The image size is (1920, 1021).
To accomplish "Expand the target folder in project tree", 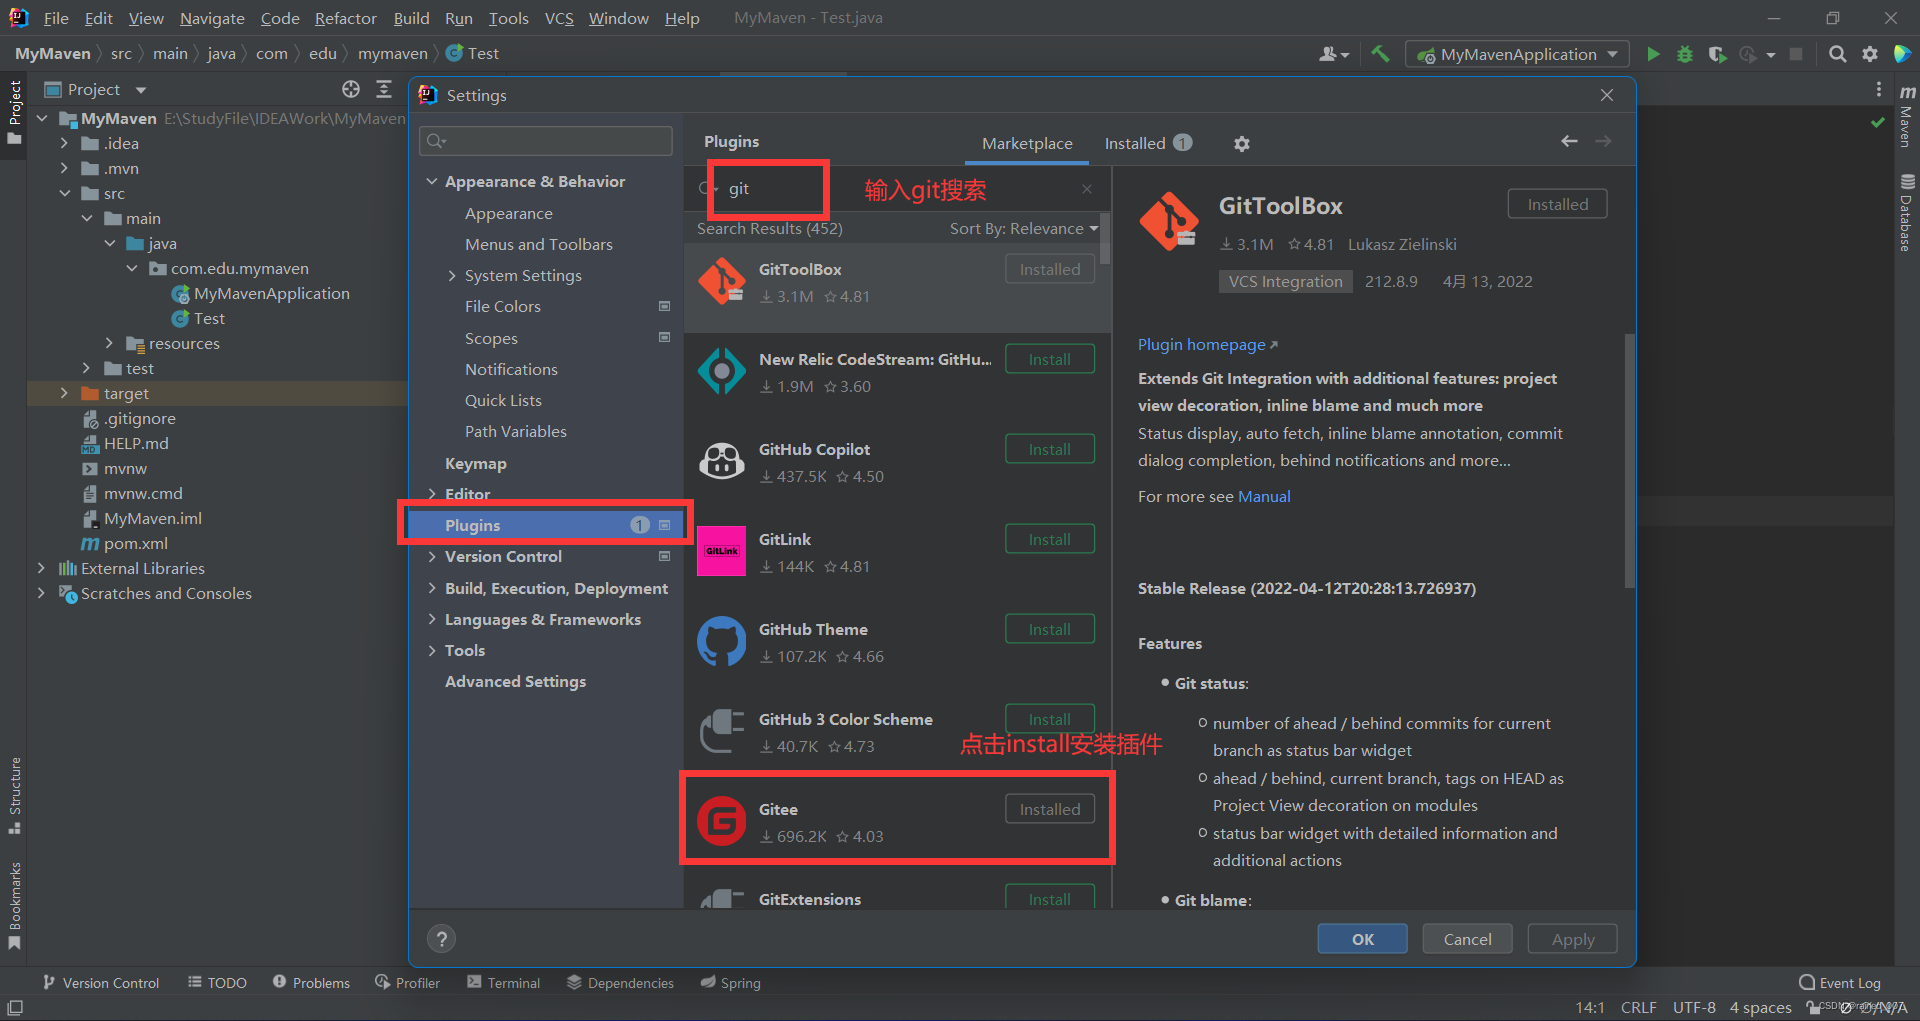I will pos(64,393).
